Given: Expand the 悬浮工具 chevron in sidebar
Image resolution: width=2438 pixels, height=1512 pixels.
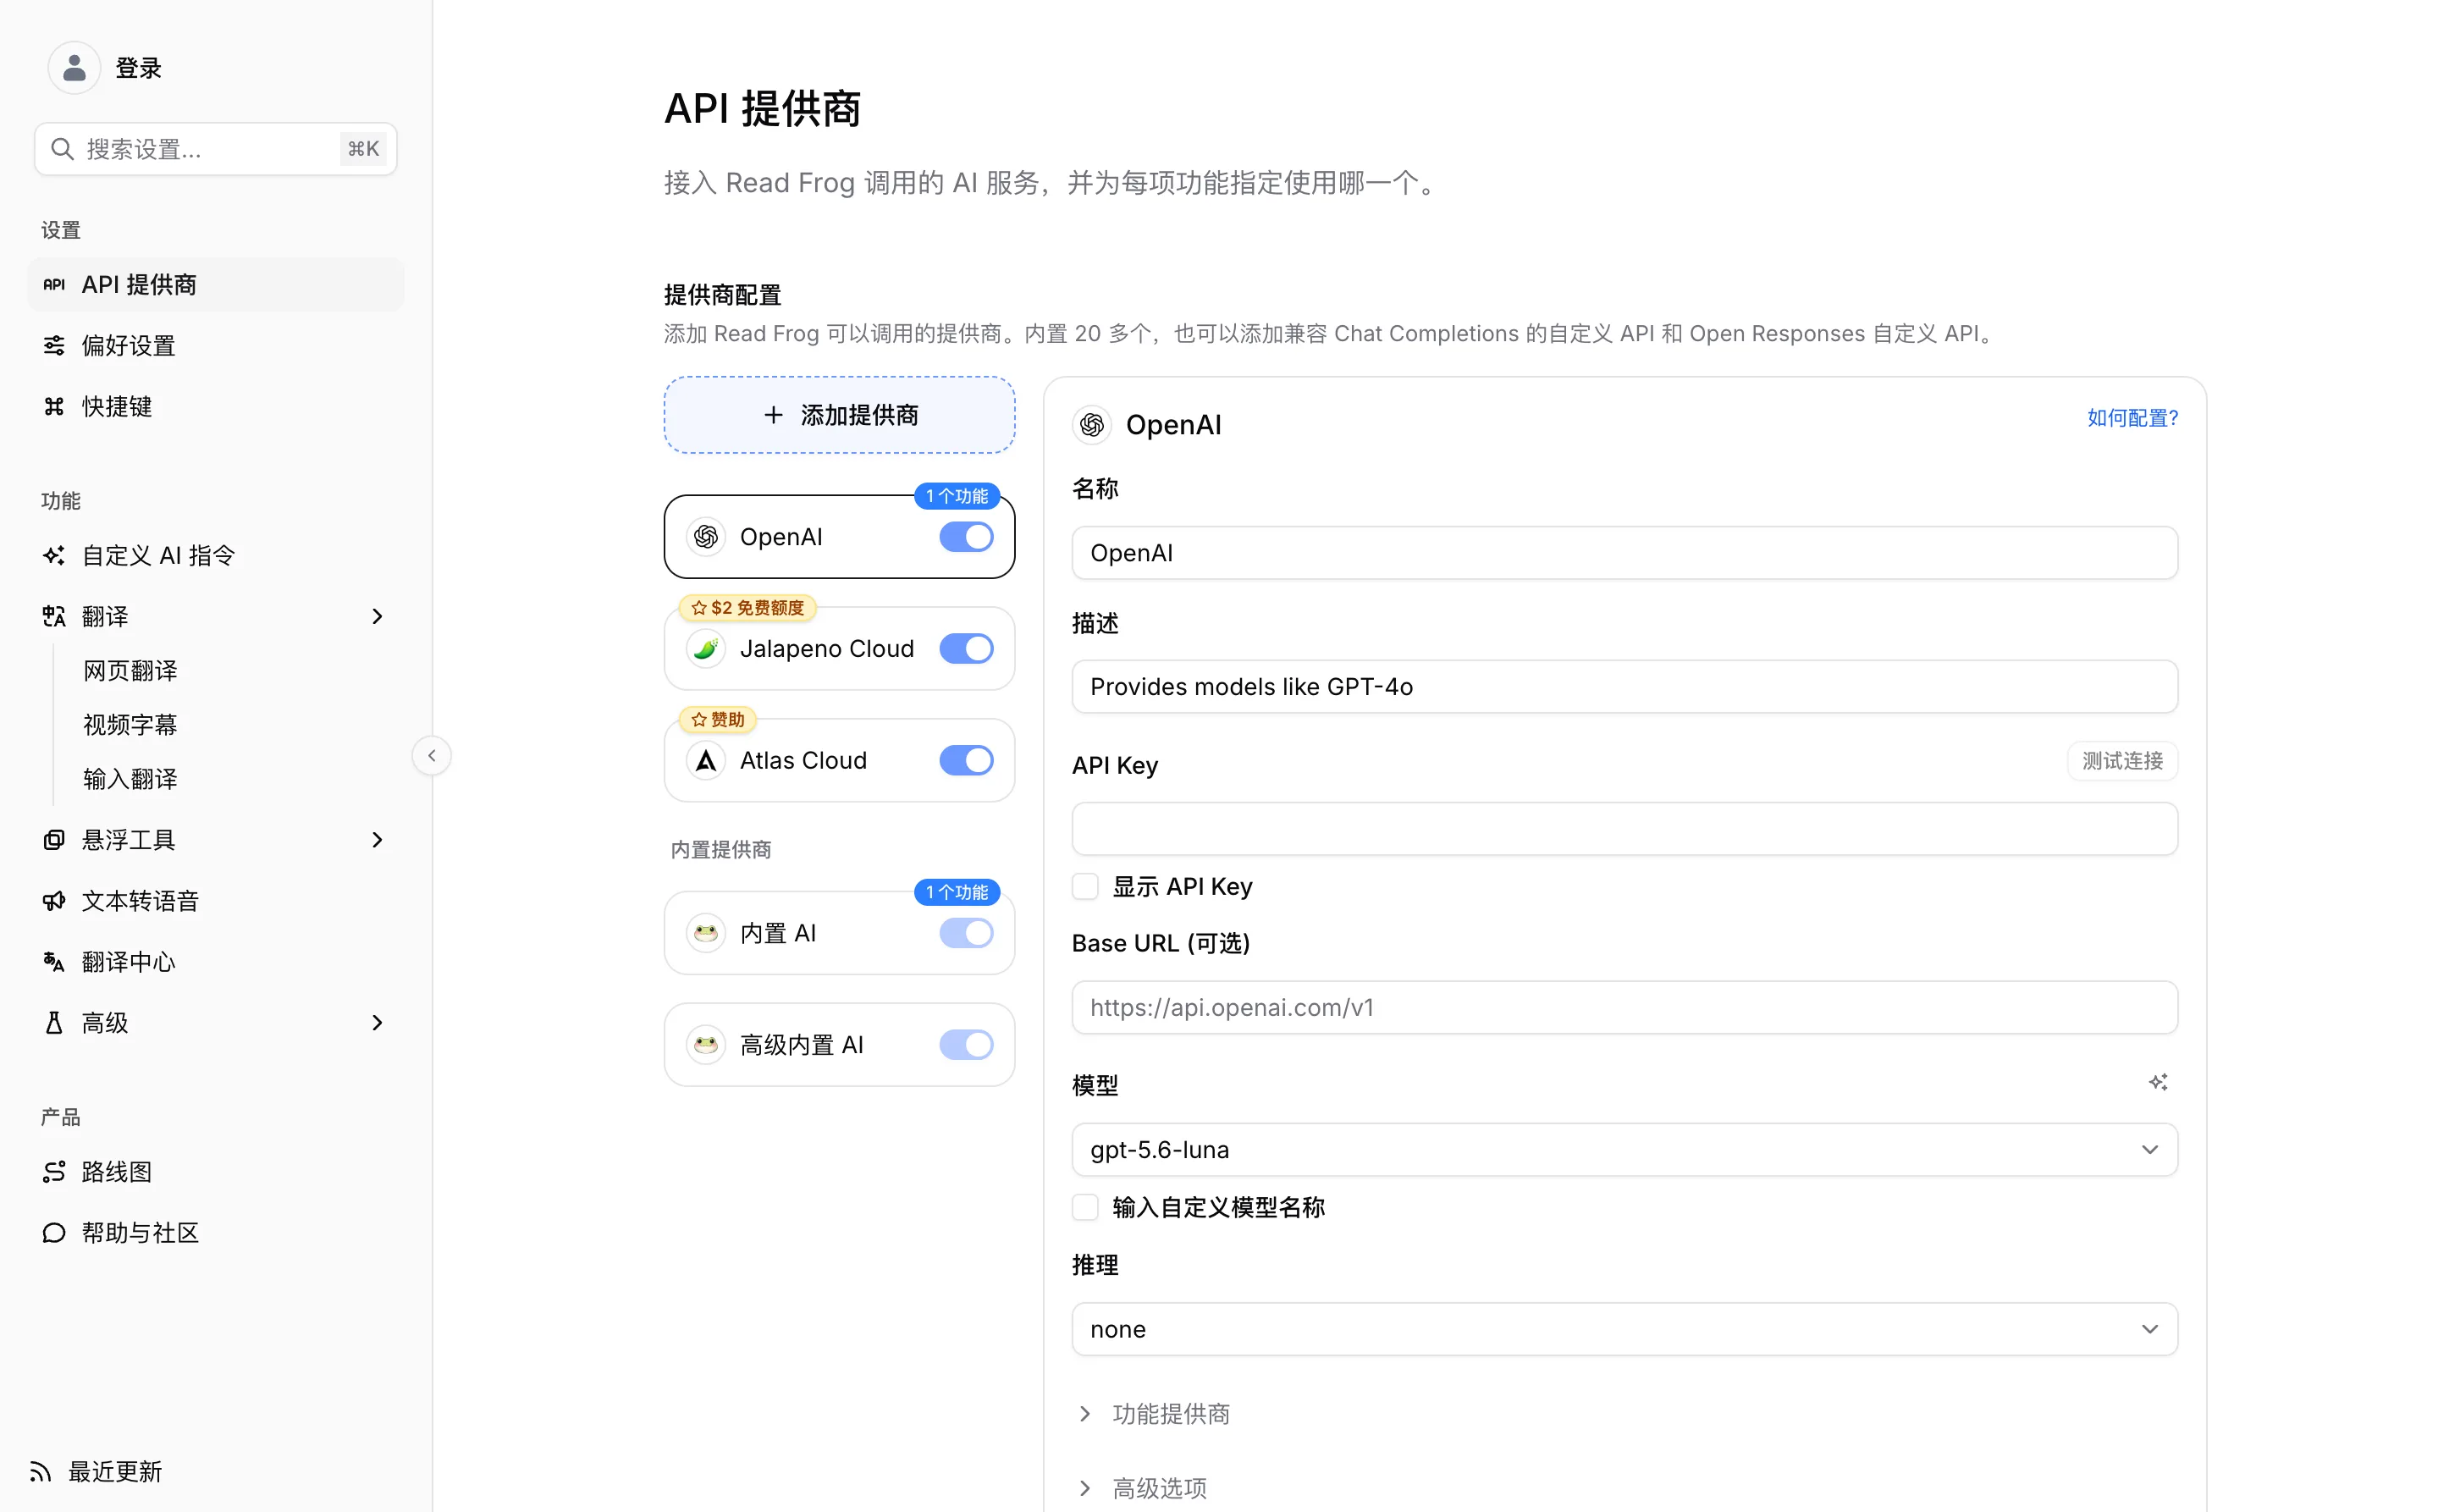Looking at the screenshot, I should pos(377,840).
